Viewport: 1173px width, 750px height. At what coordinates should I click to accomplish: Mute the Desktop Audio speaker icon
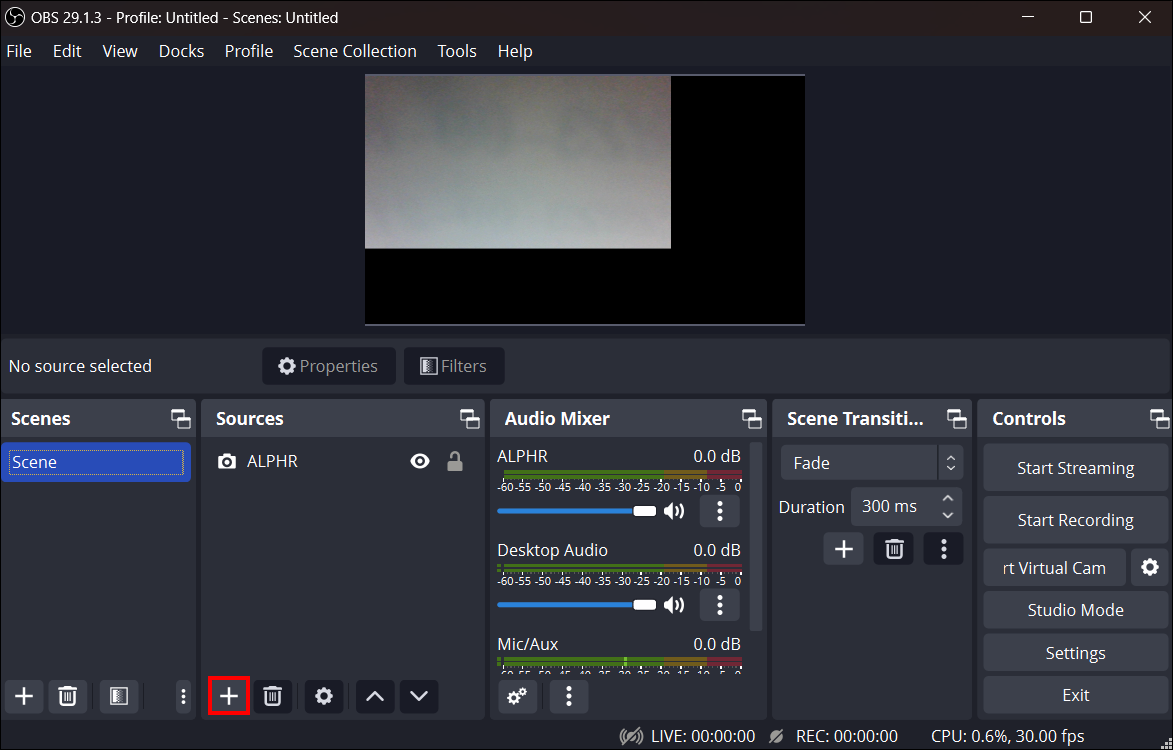point(674,604)
